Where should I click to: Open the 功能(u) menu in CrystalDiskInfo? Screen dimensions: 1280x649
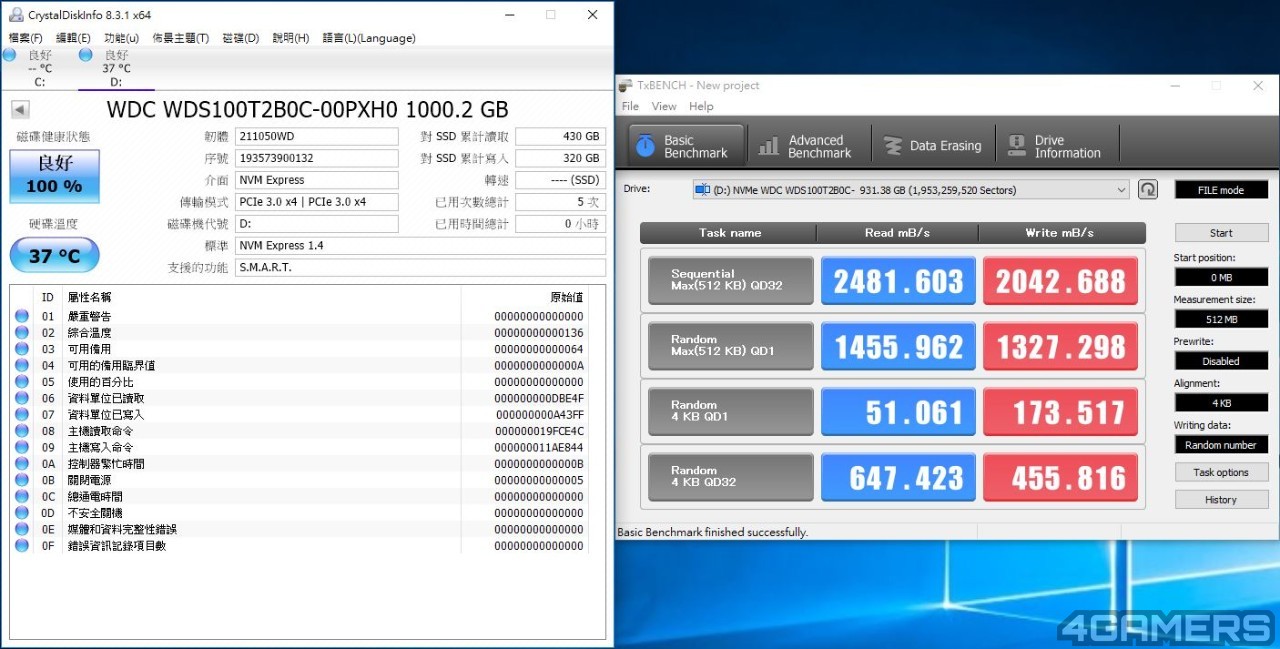pos(121,38)
